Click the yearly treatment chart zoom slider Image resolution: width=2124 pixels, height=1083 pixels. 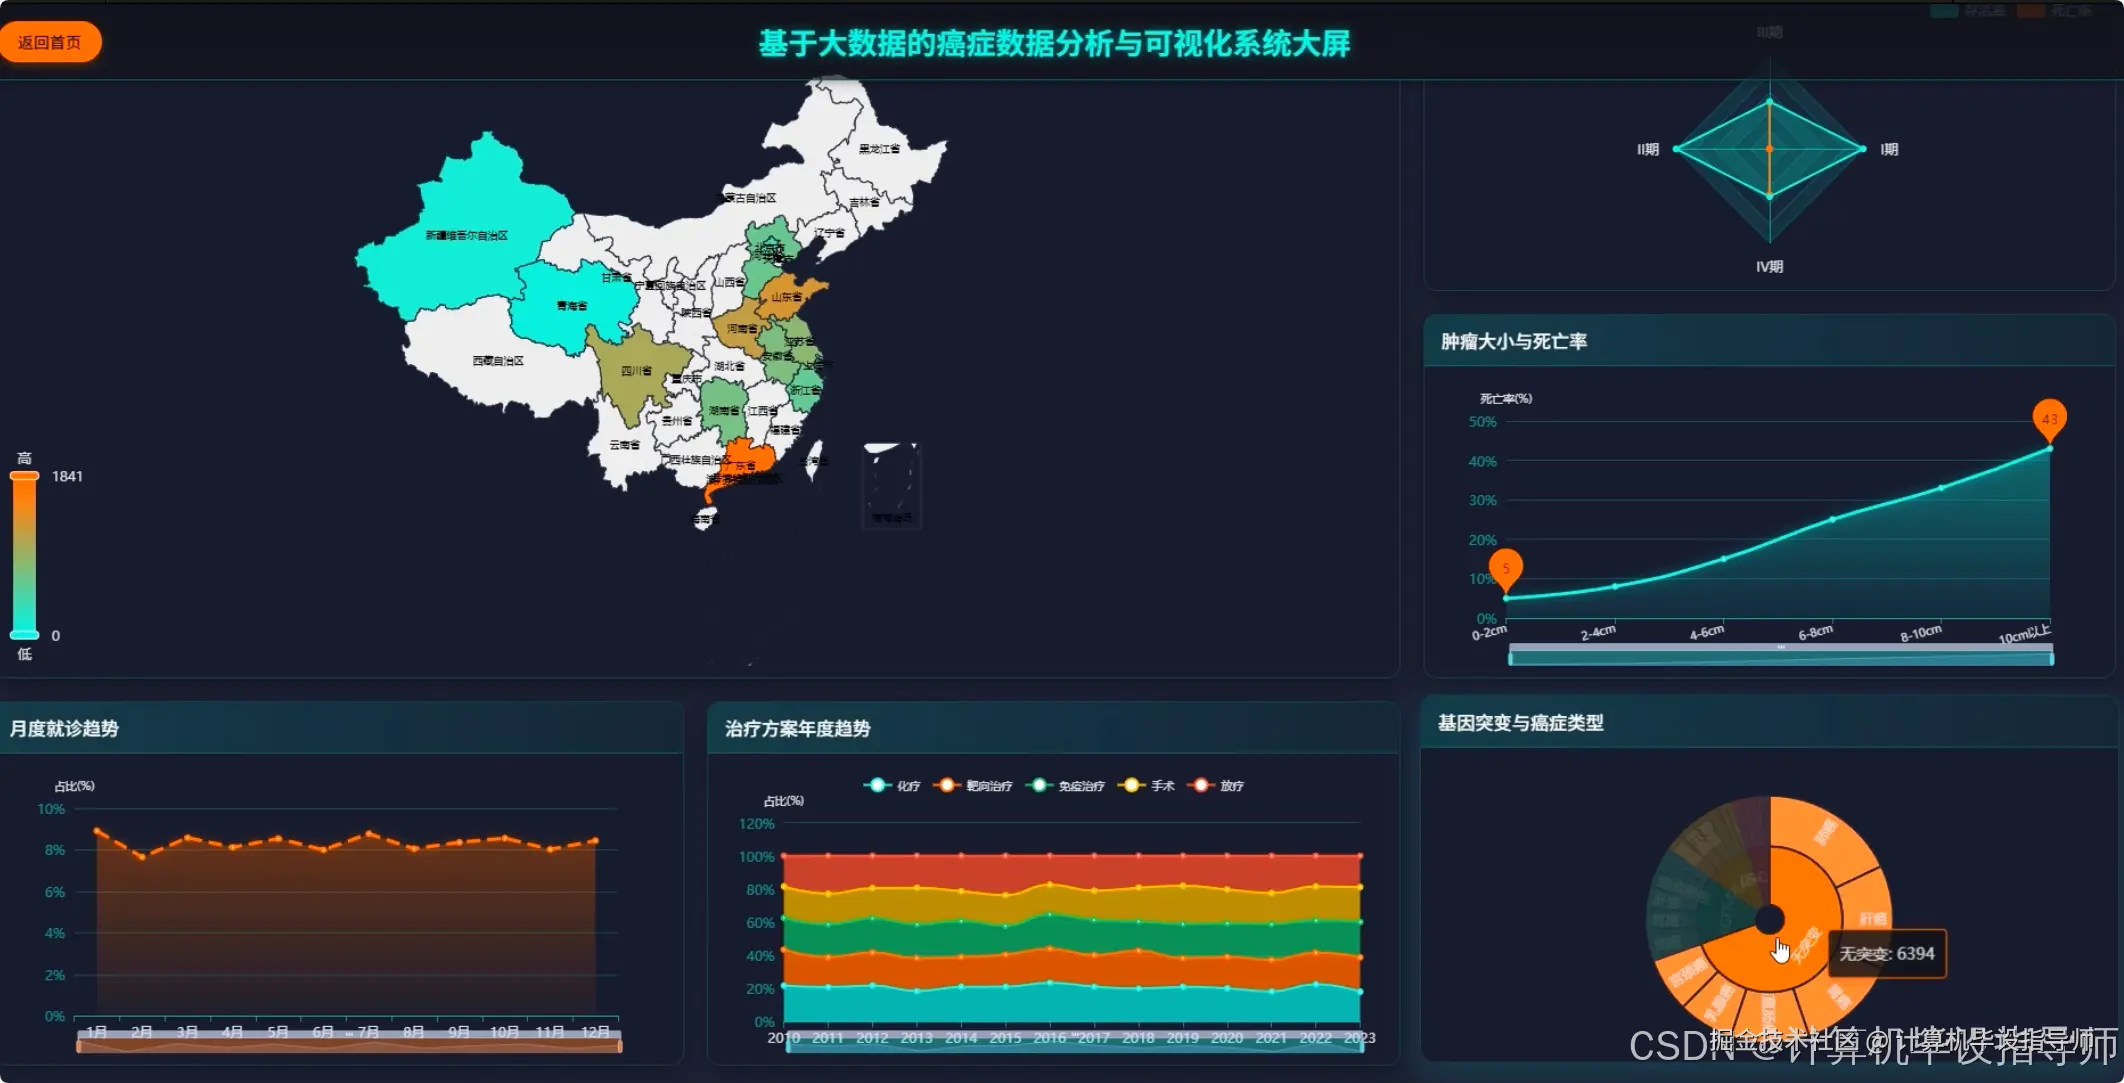pos(1073,1046)
